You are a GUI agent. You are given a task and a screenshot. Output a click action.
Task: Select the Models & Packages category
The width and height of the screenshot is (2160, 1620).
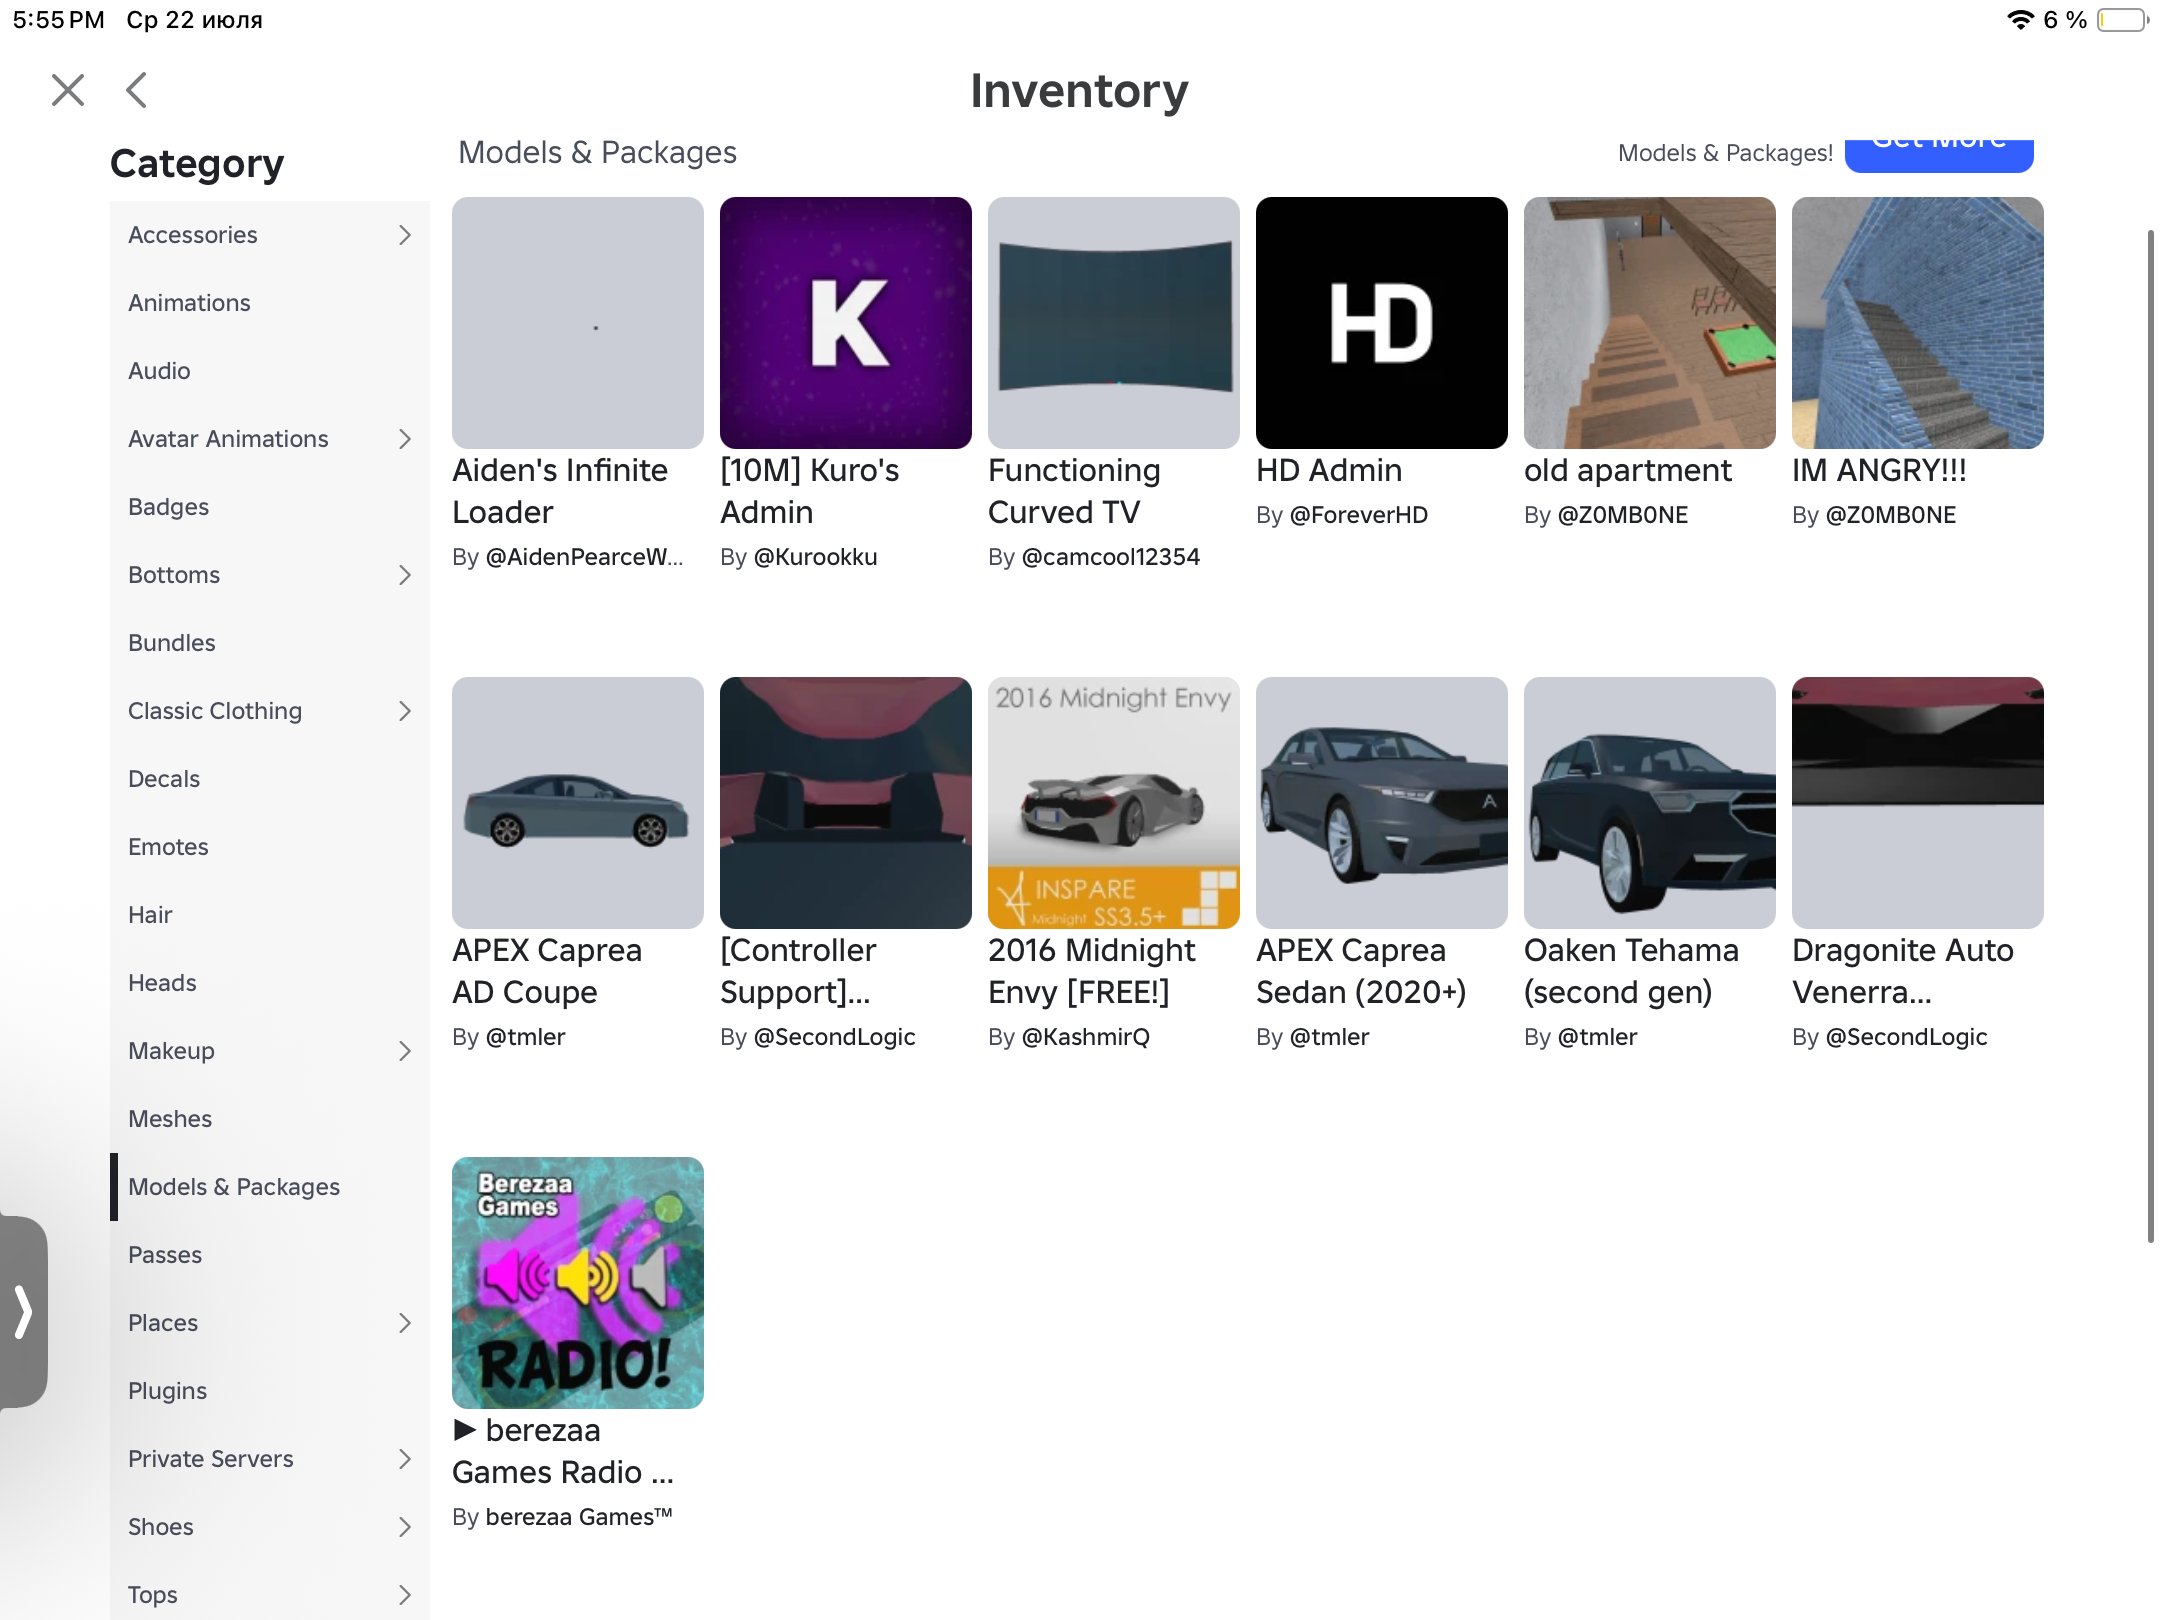coord(270,1187)
